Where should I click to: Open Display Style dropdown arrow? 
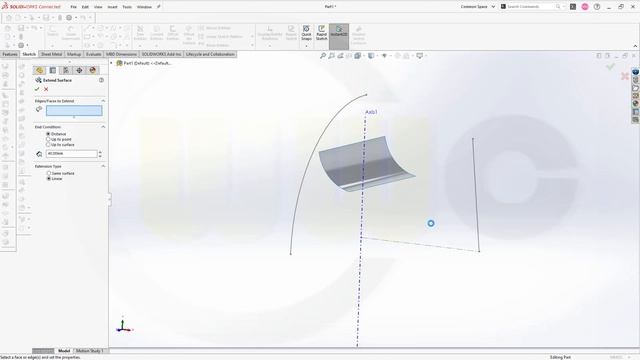(376, 56)
